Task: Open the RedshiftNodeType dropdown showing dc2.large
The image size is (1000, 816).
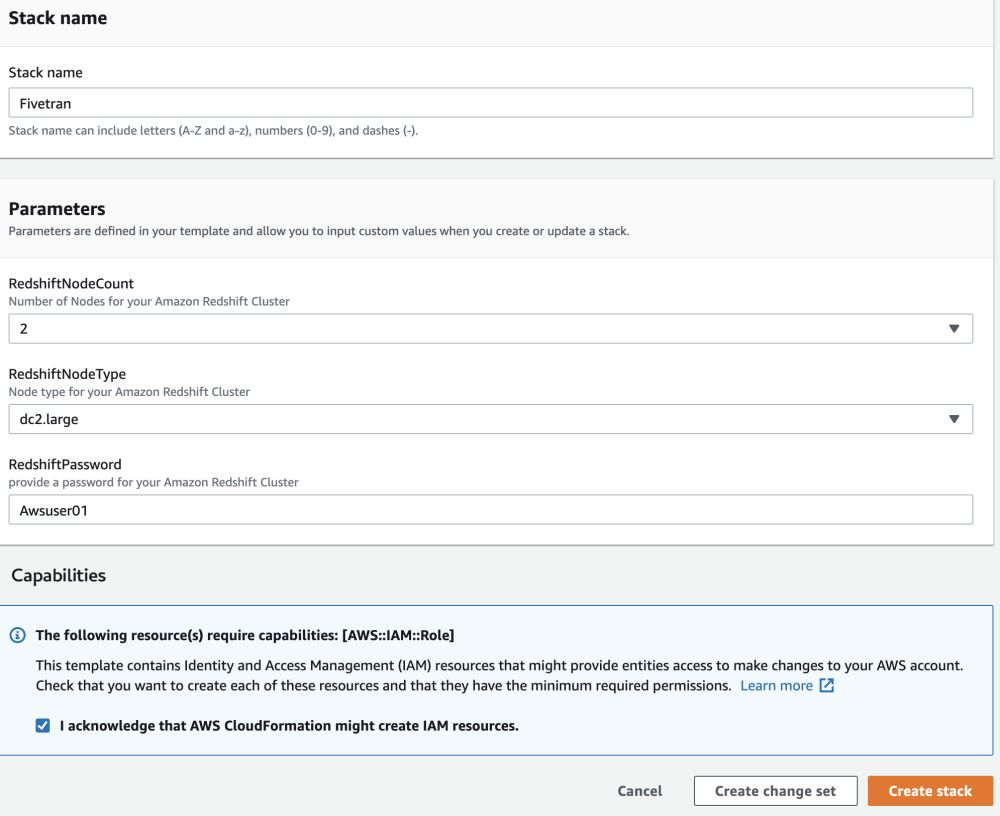Action: (x=490, y=419)
